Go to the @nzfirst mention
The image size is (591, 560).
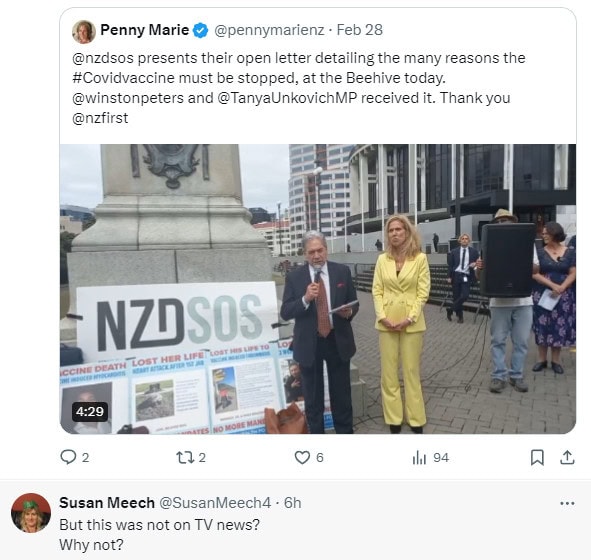coord(100,118)
